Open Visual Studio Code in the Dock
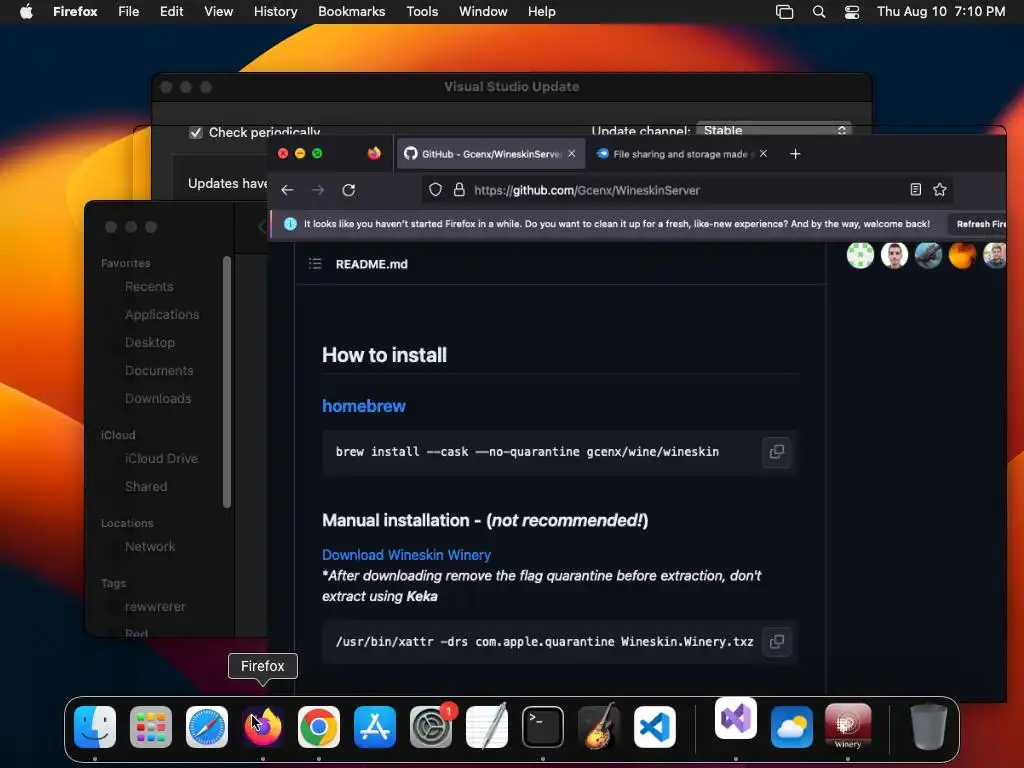Image resolution: width=1024 pixels, height=768 pixels. point(654,727)
